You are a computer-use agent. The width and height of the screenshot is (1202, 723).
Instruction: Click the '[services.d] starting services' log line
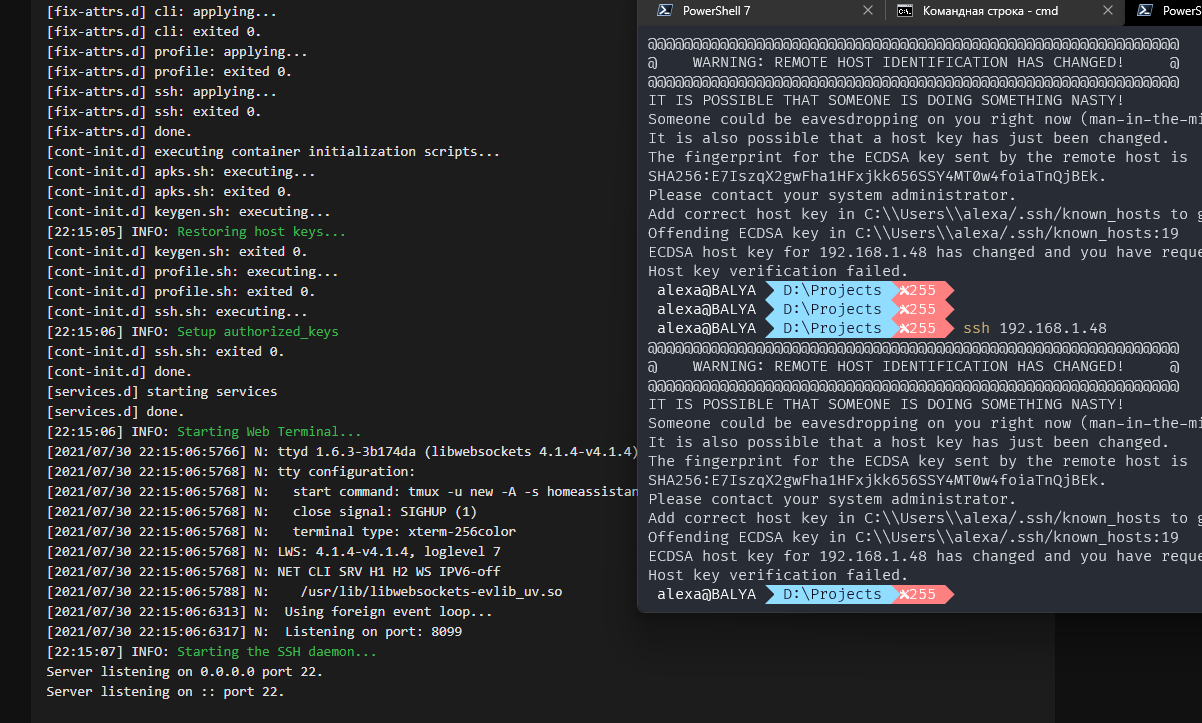pyautogui.click(x=161, y=392)
